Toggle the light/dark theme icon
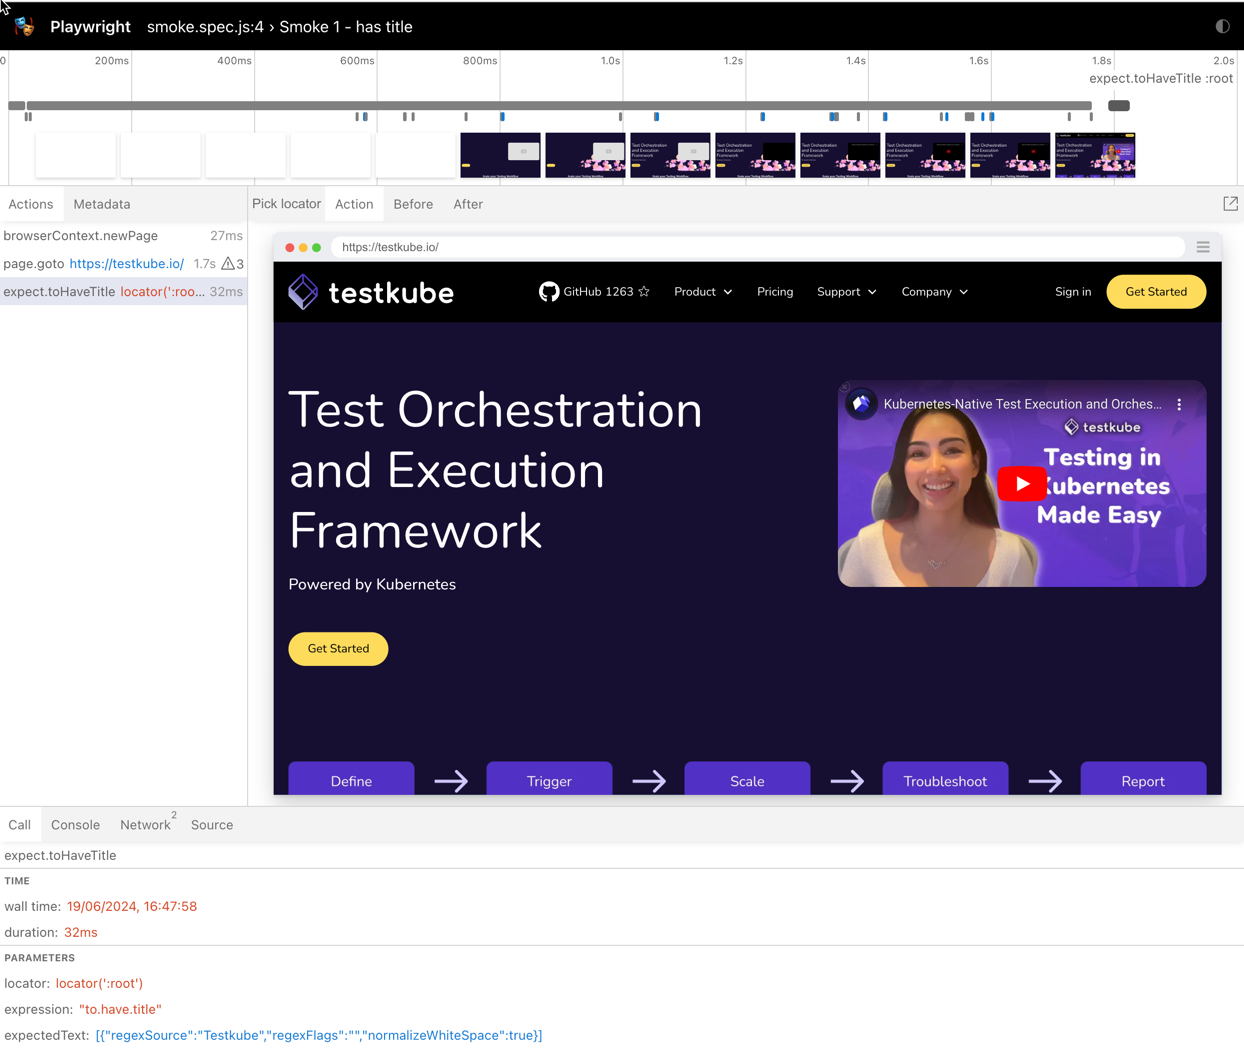The height and width of the screenshot is (1048, 1244). click(1222, 27)
